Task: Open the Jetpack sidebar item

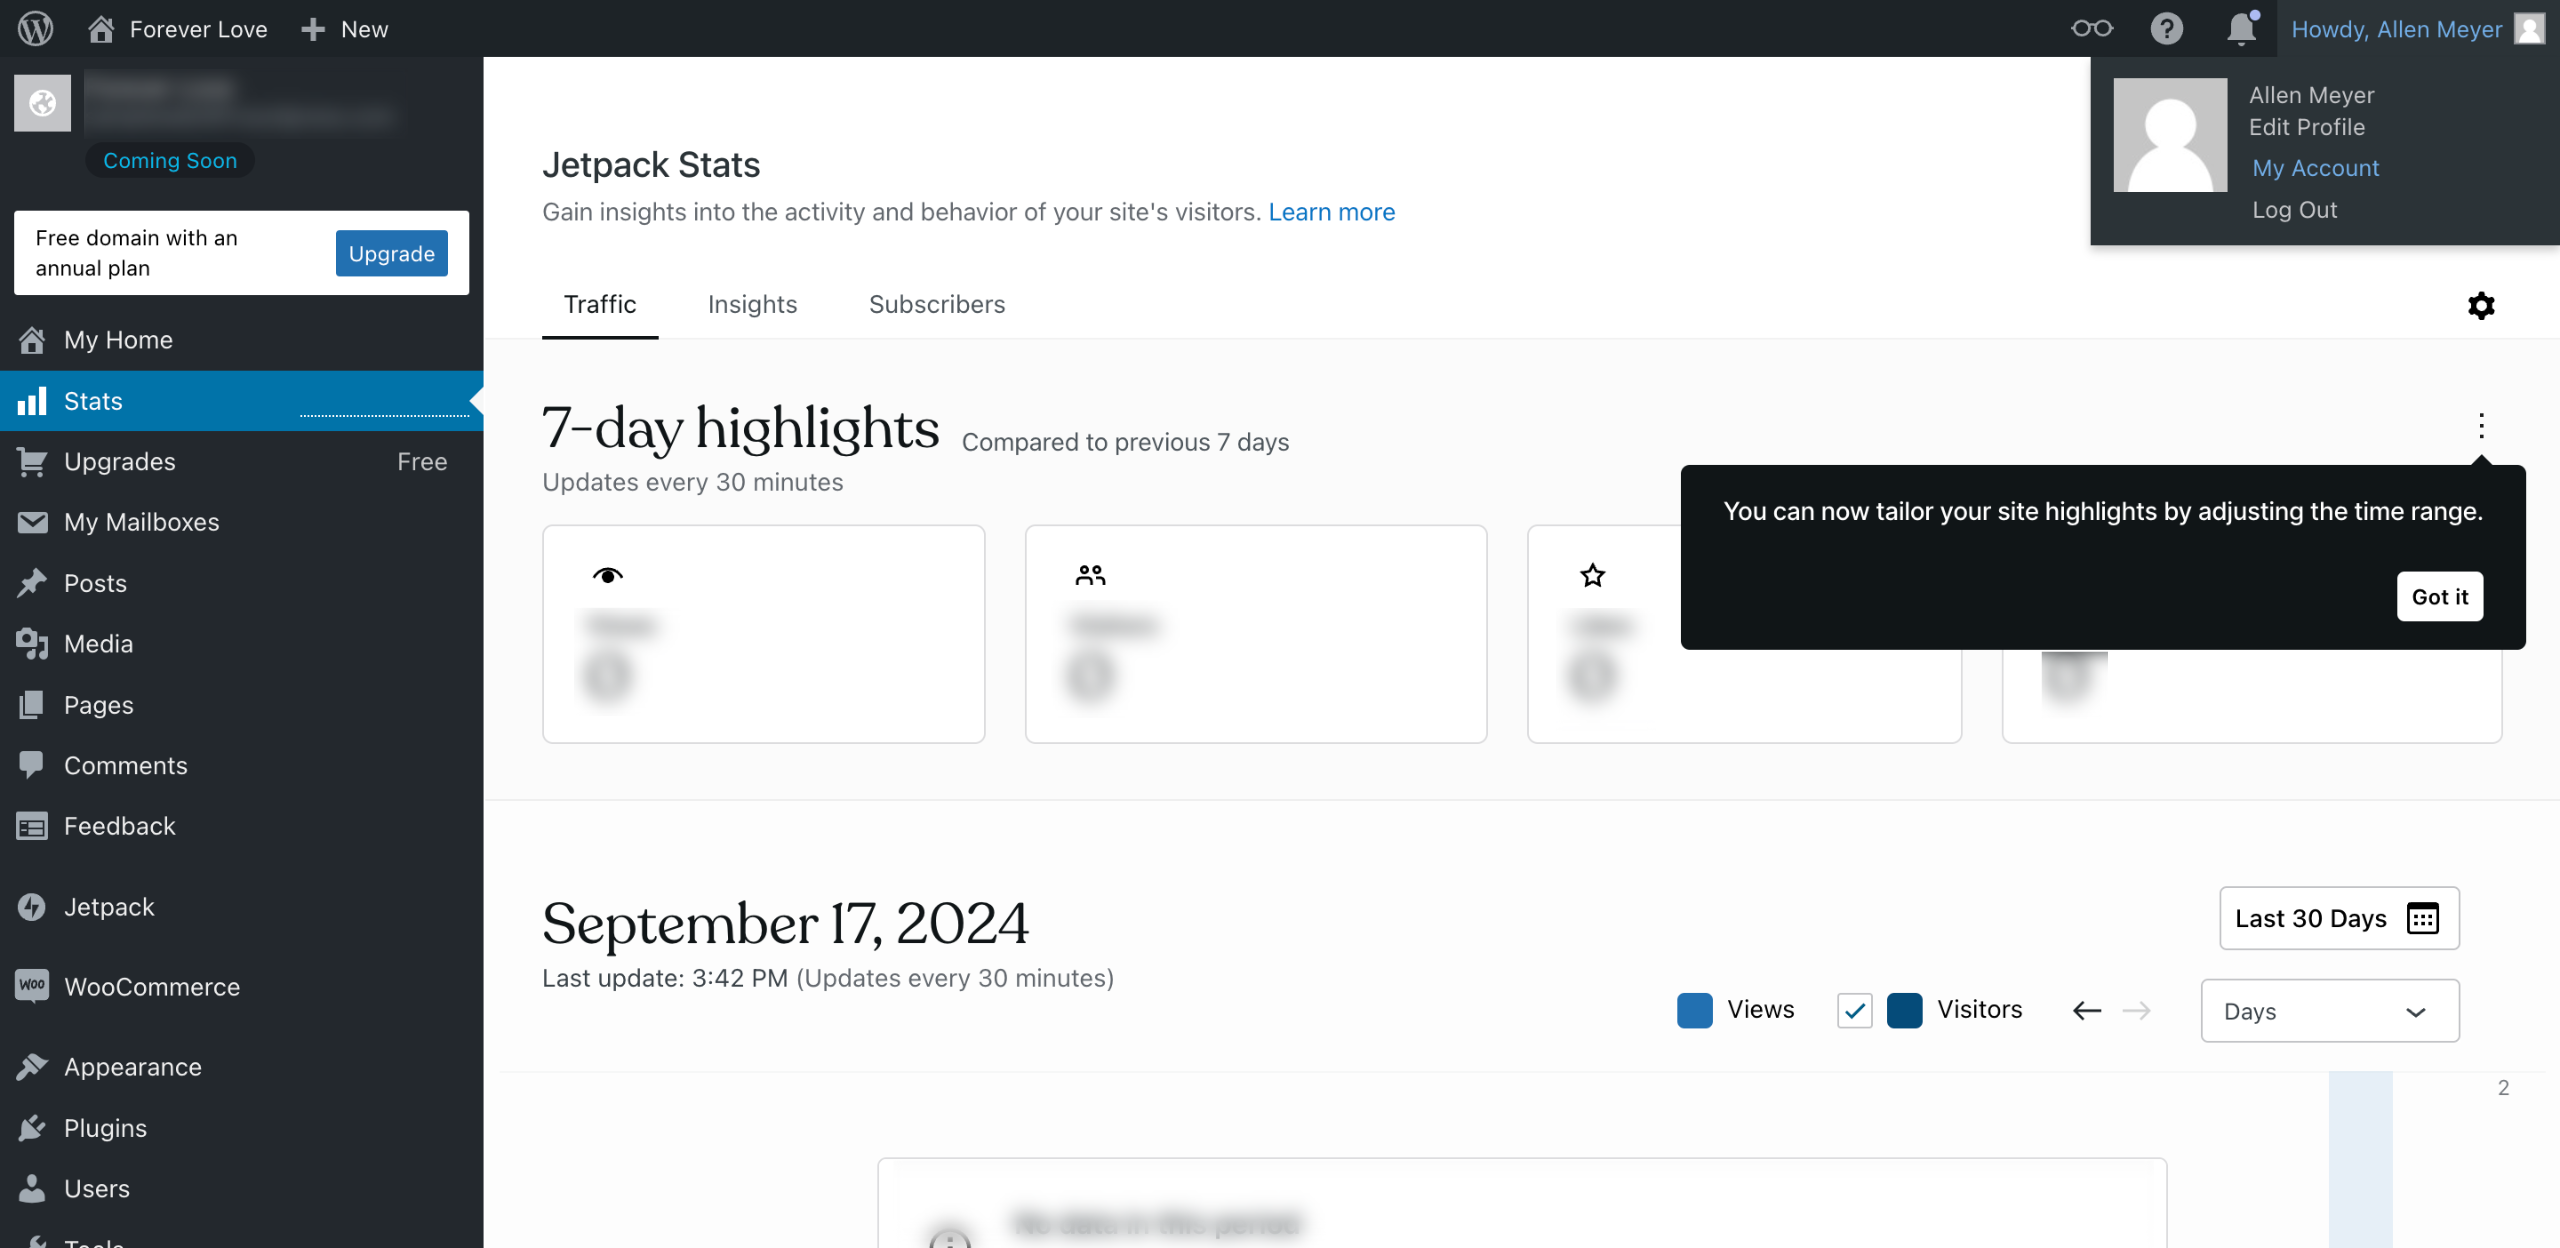Action: point(109,906)
